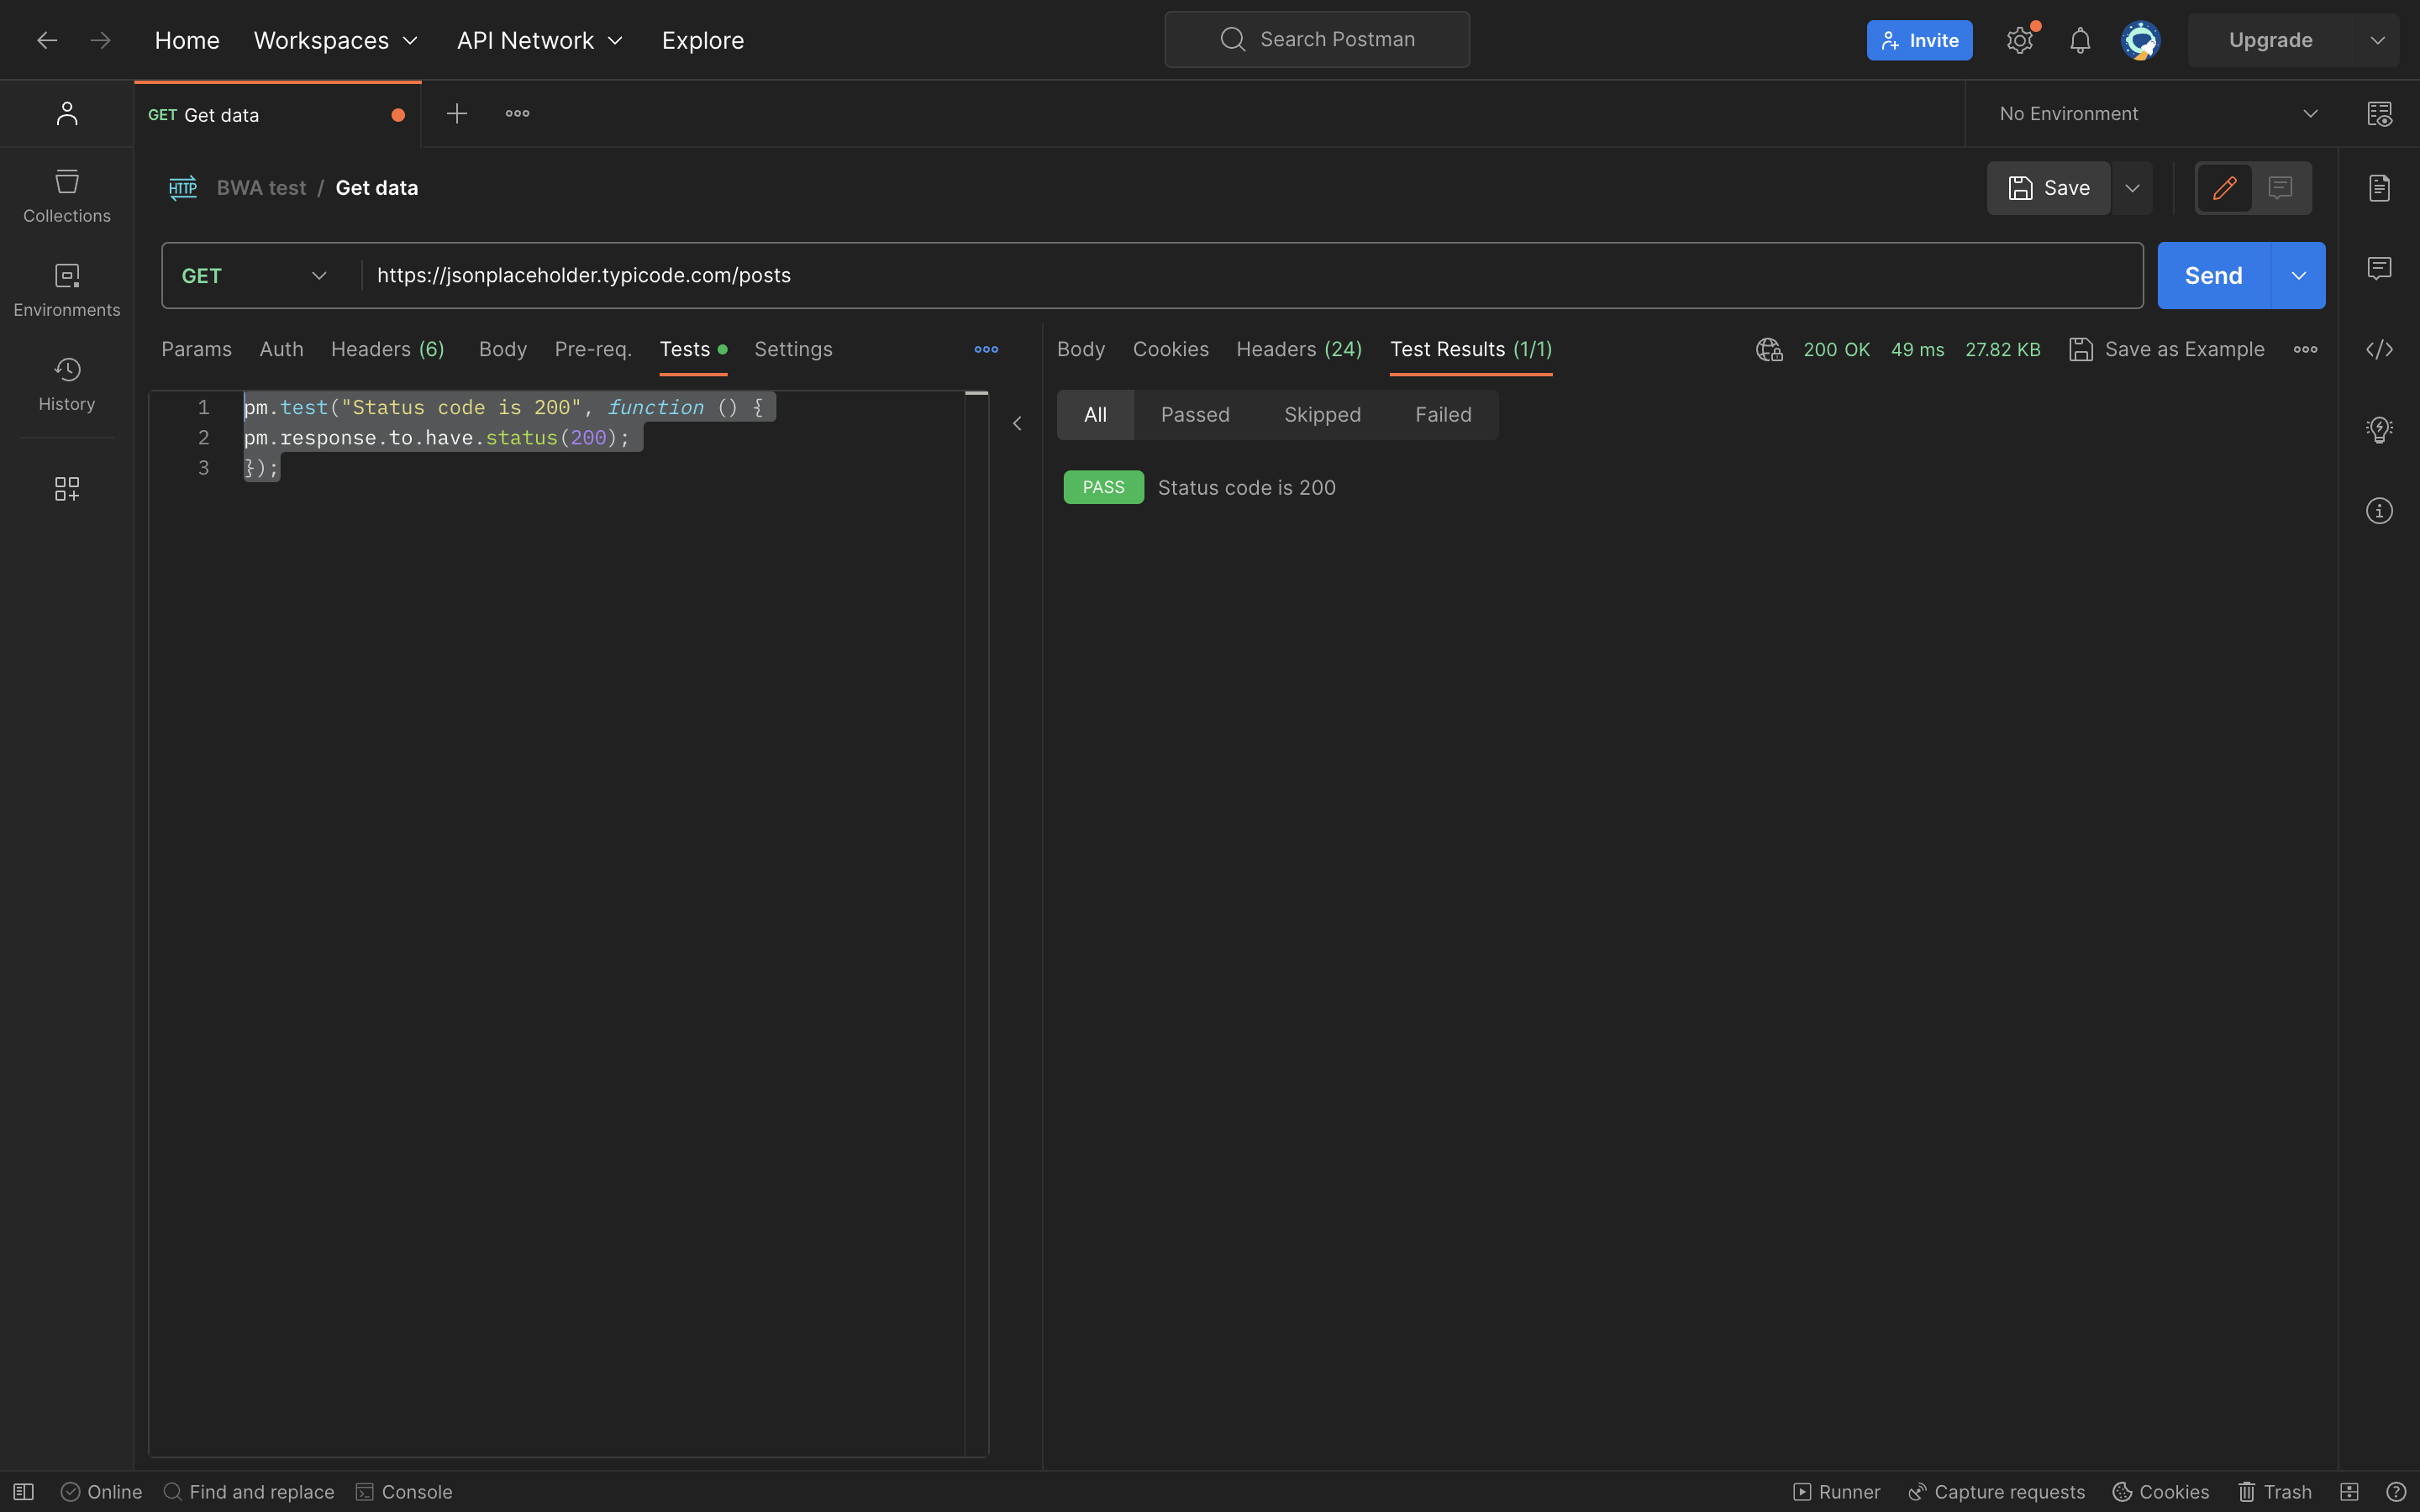Click Save as Example
The image size is (2420, 1512).
[2166, 349]
